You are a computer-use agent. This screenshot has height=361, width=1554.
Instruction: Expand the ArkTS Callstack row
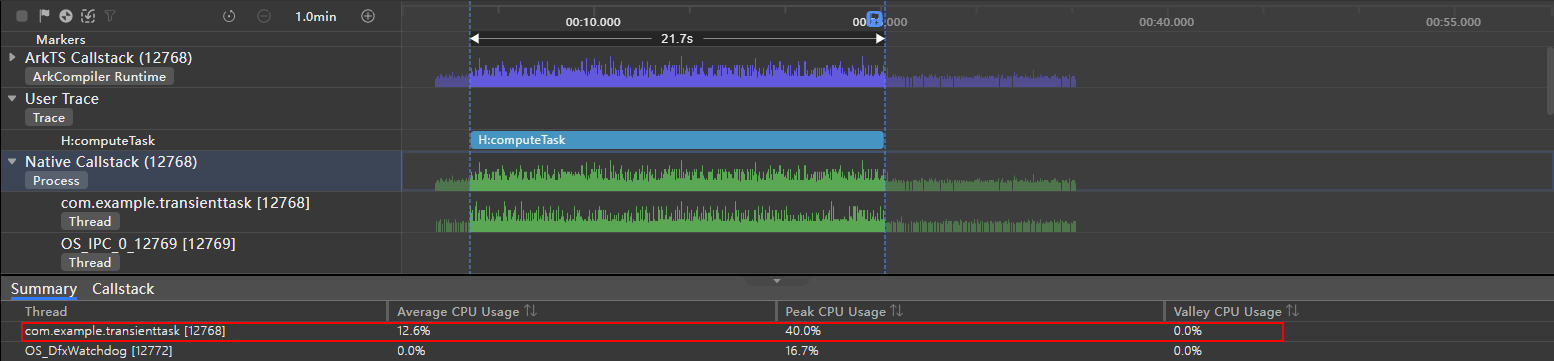[x=12, y=57]
